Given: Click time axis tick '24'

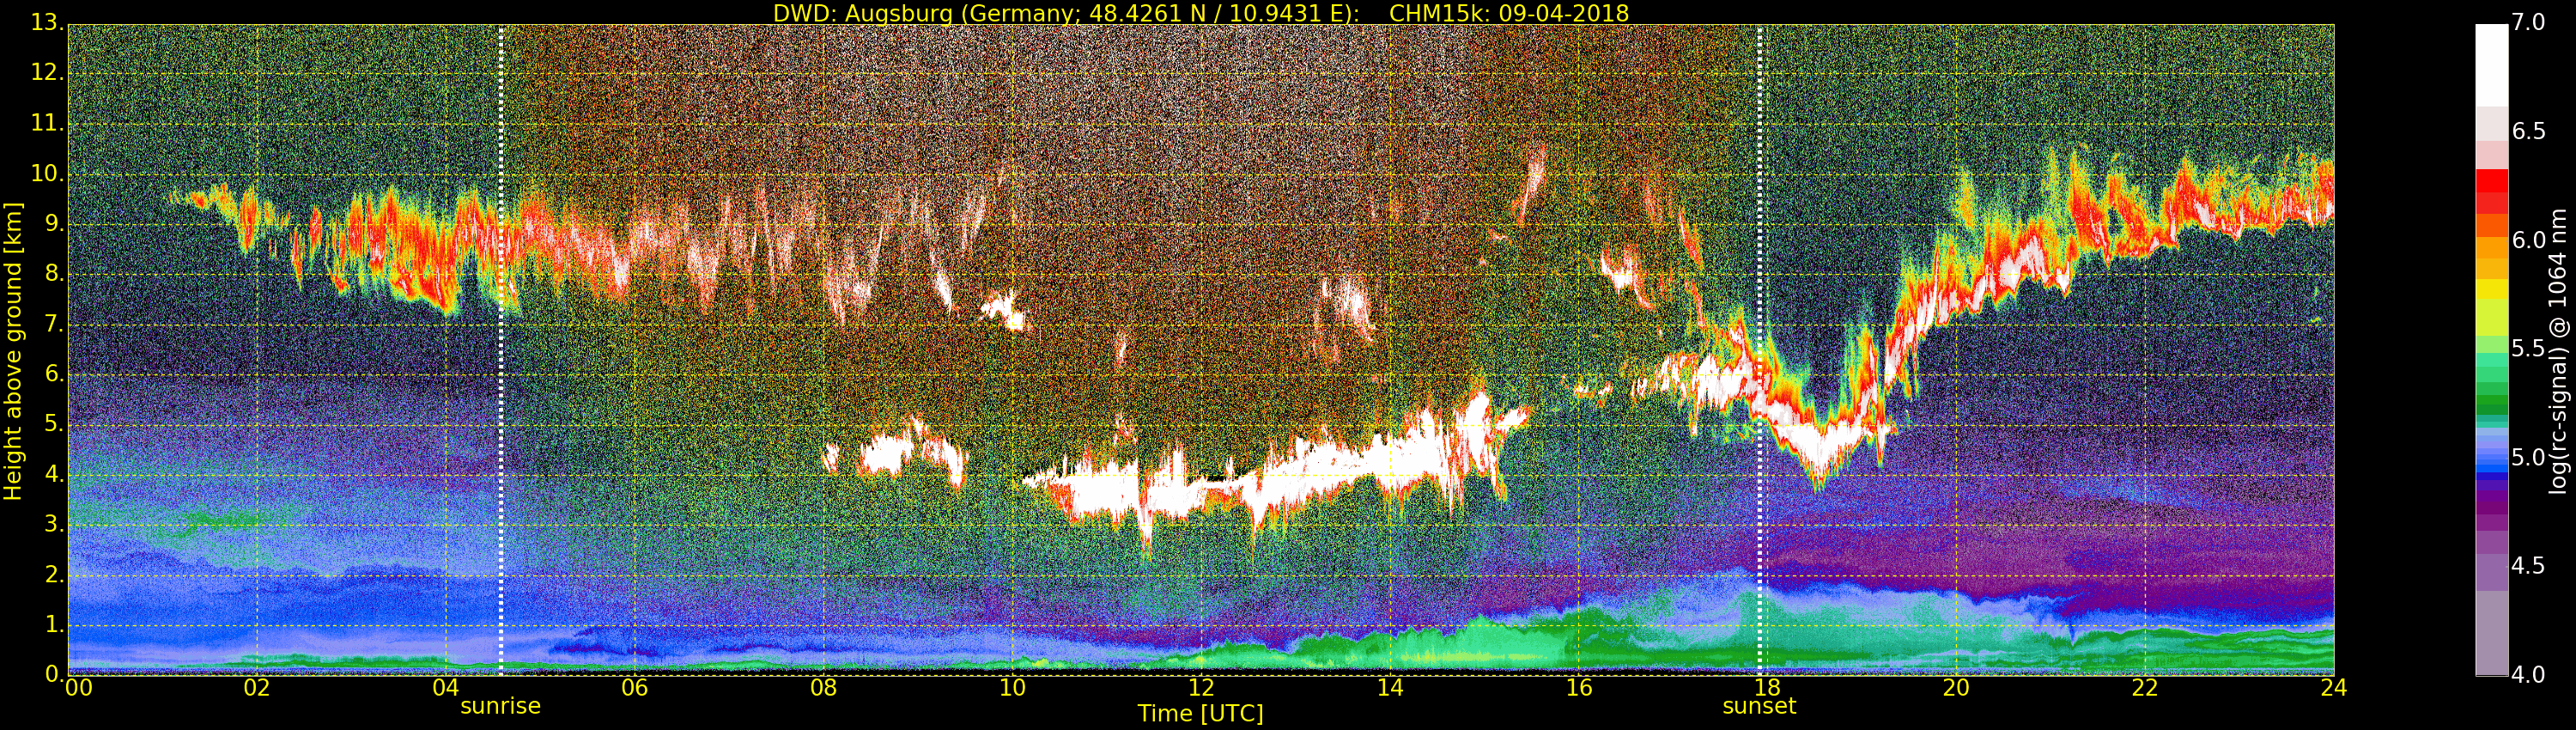Looking at the screenshot, I should coord(2334,688).
